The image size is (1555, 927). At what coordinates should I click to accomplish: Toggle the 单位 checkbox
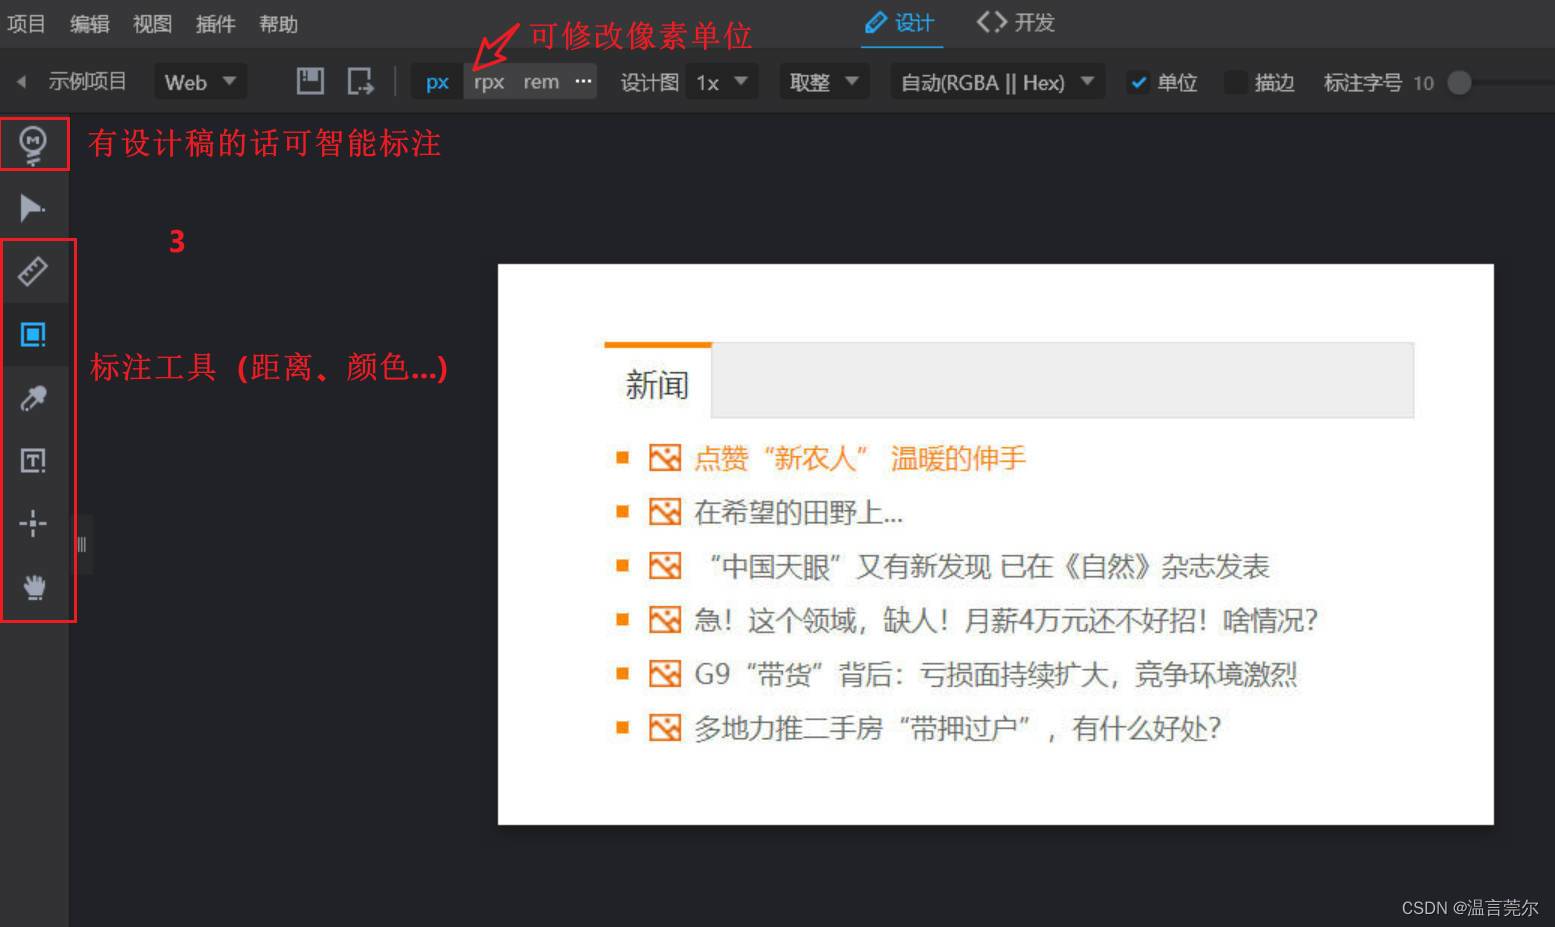(1138, 83)
